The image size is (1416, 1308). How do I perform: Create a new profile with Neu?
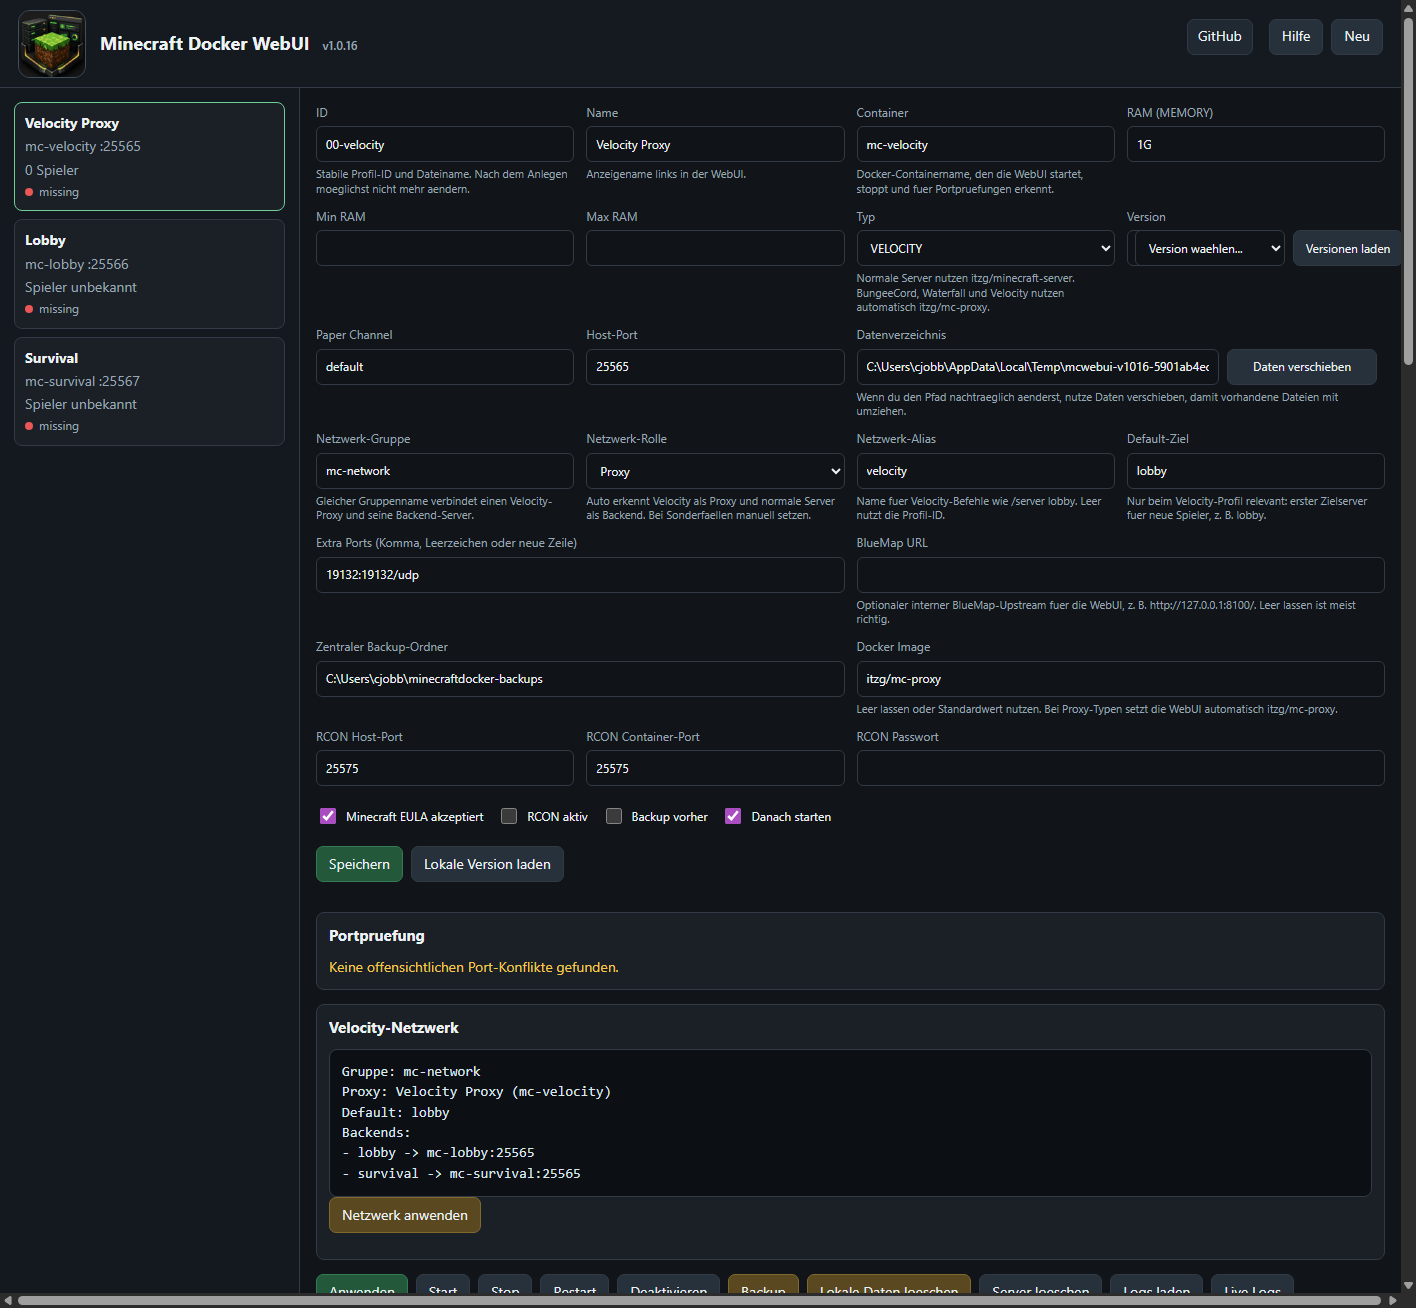[1357, 37]
